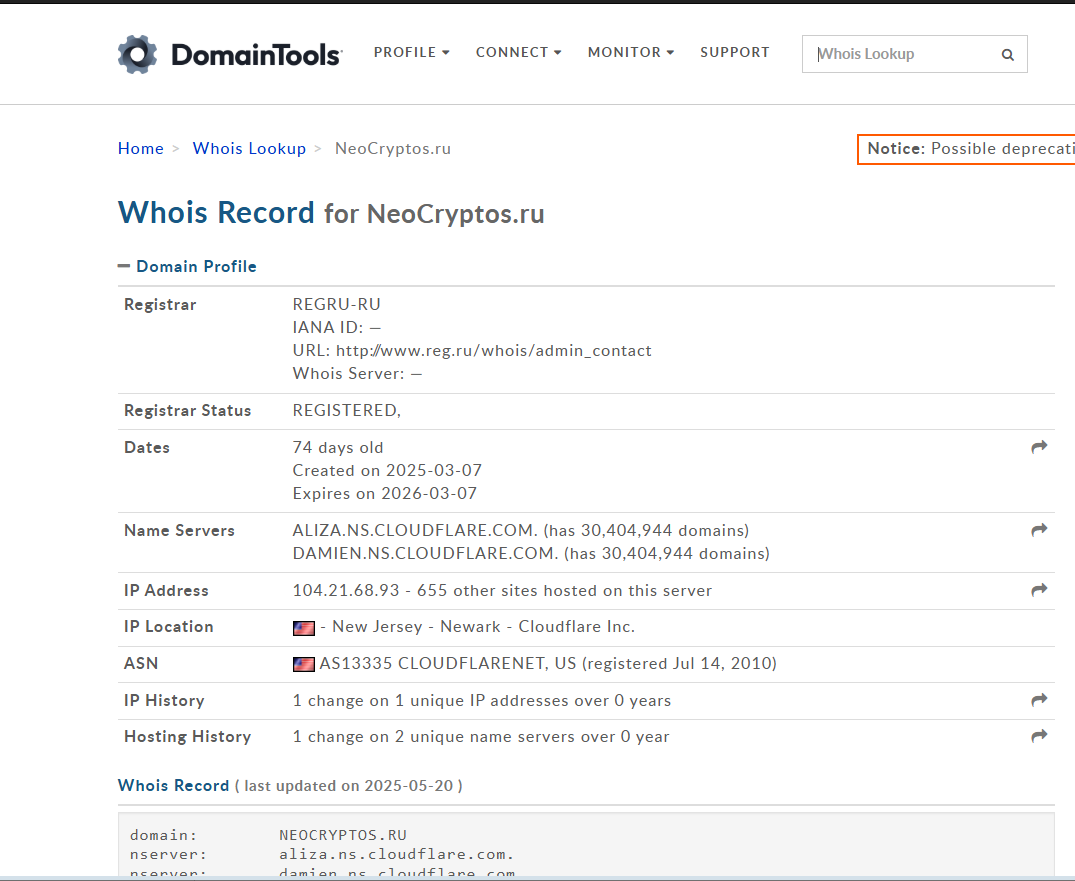The width and height of the screenshot is (1075, 881).
Task: Click the search magnifier icon
Action: click(x=1007, y=55)
